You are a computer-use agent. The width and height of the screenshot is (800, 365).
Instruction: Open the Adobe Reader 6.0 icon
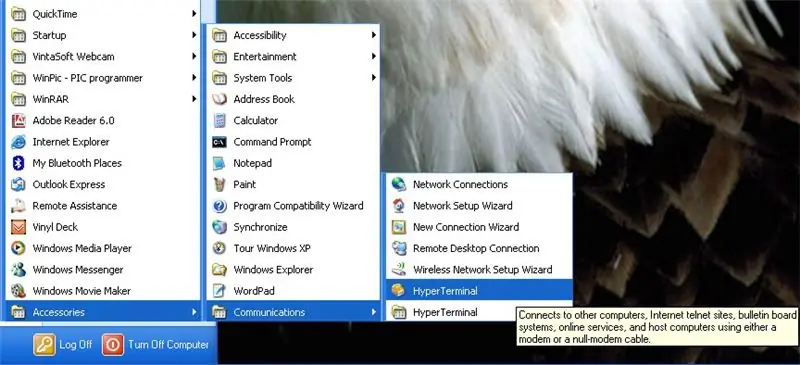18,120
